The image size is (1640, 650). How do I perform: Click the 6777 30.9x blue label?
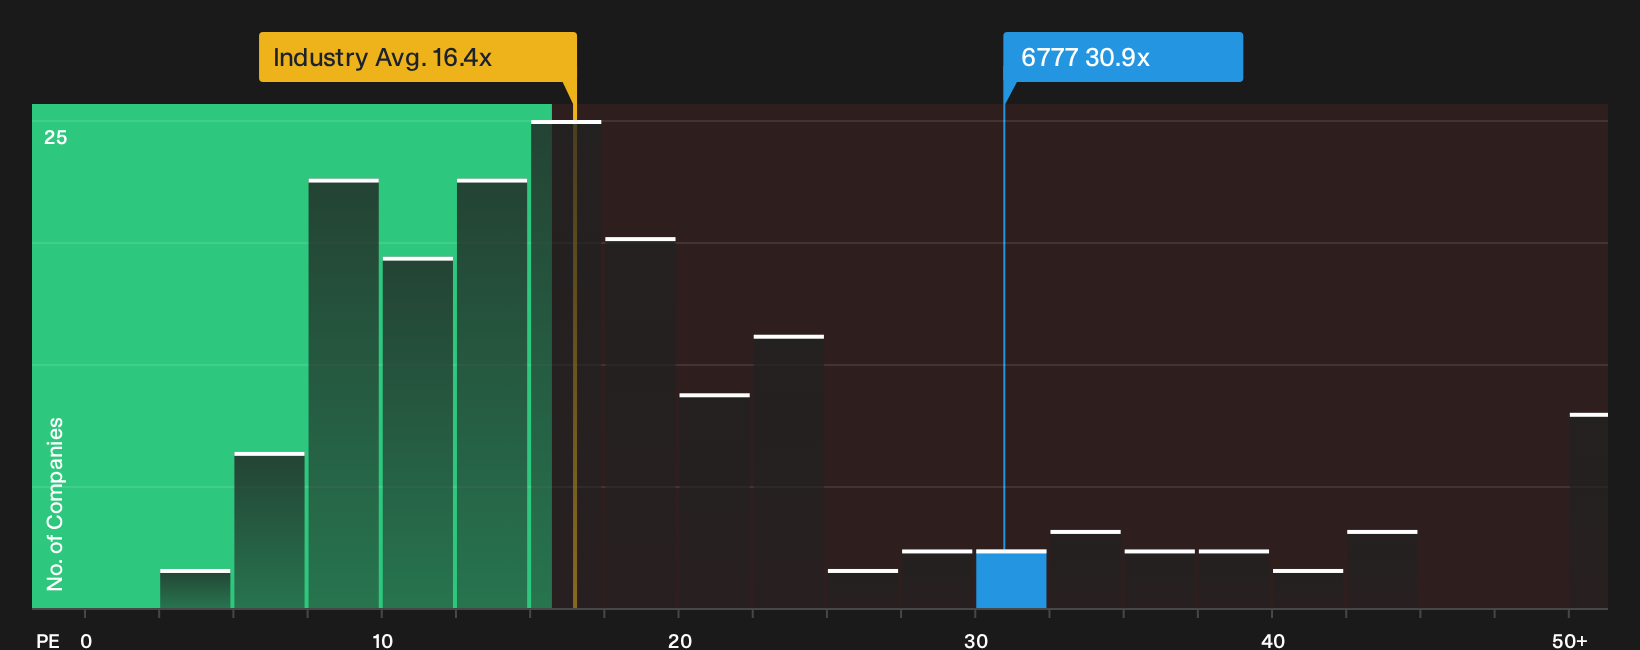click(x=1123, y=57)
